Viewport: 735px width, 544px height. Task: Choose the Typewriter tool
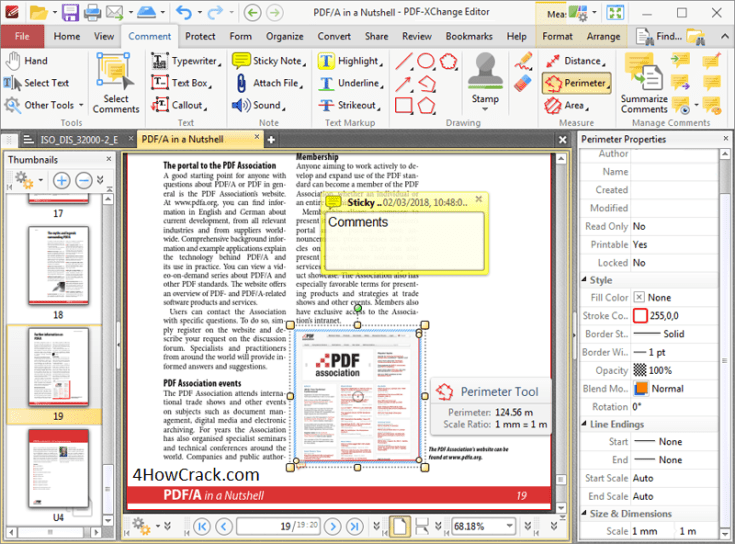(186, 61)
